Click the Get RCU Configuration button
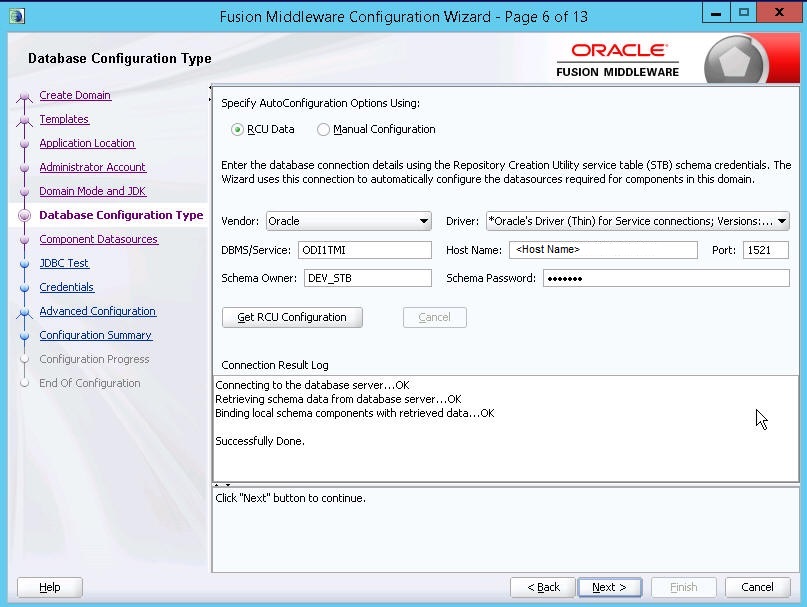Screen dimensions: 807x607 pyautogui.click(x=291, y=317)
